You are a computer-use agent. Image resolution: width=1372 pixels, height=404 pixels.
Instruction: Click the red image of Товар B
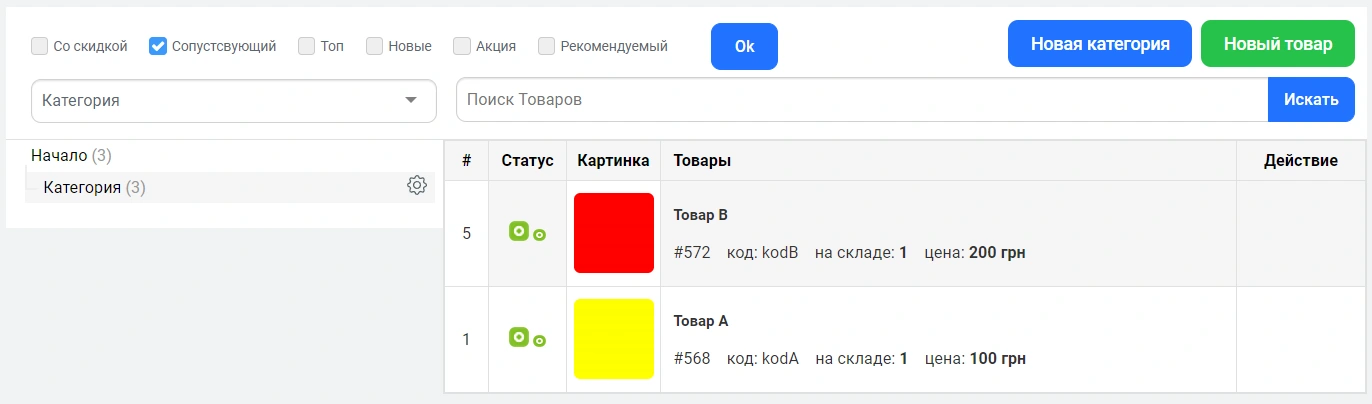614,233
